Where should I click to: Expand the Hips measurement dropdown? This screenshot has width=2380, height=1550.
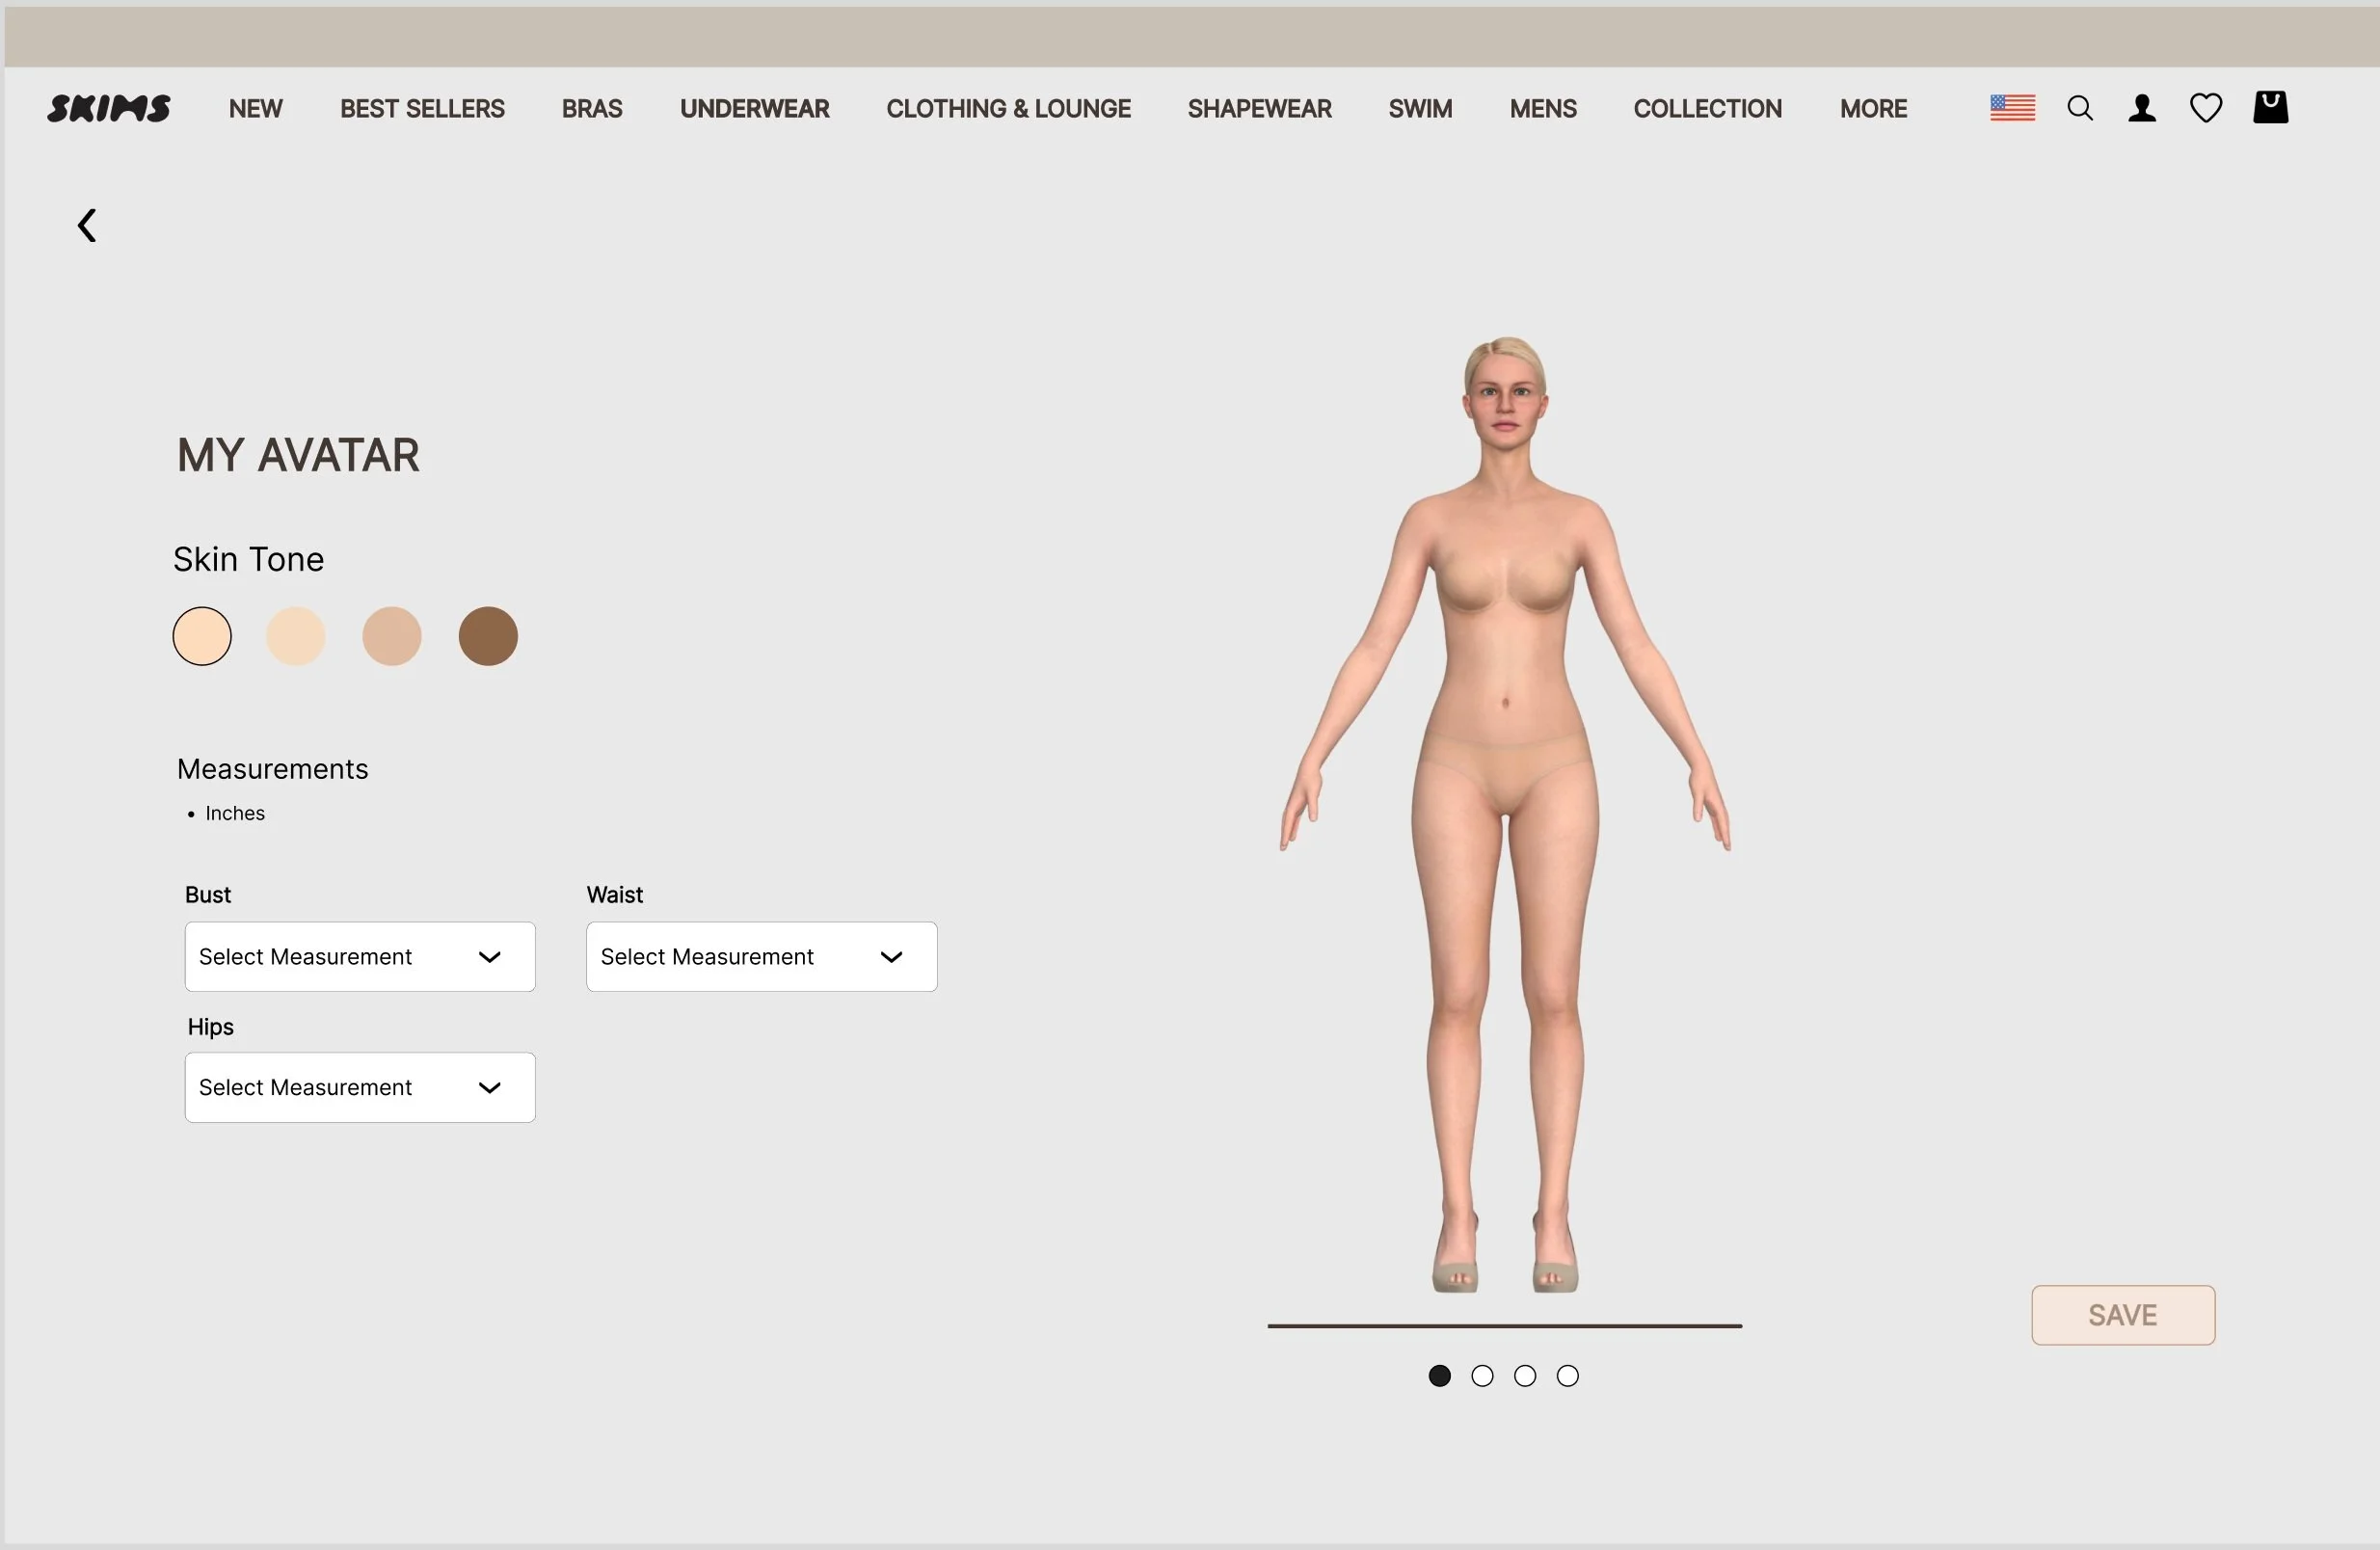pyautogui.click(x=360, y=1087)
